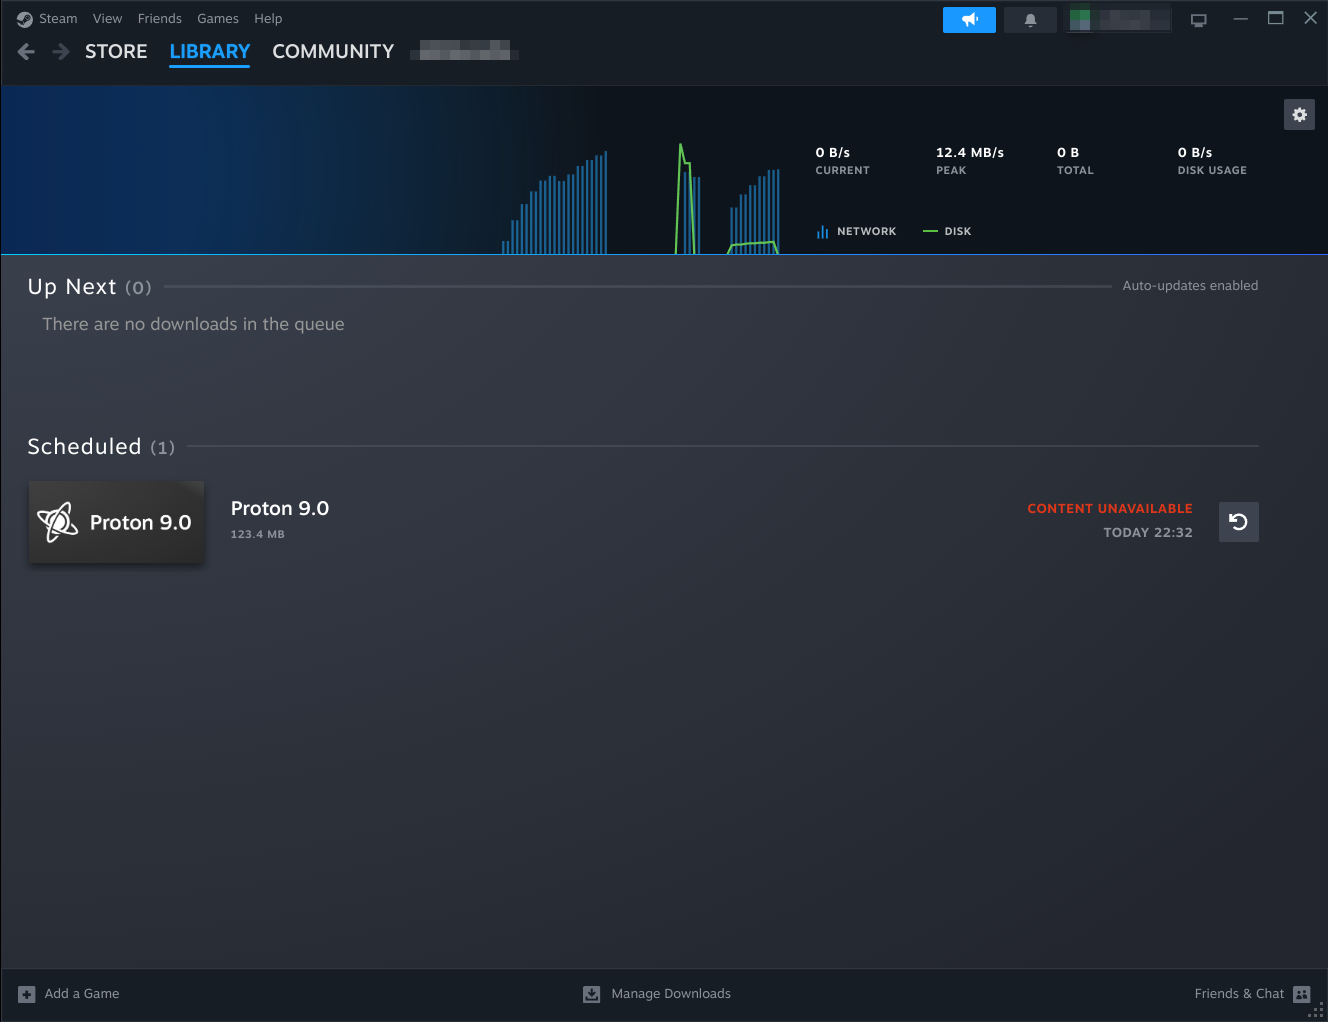The image size is (1328, 1022).
Task: Switch to the COMMUNITY tab
Action: pos(333,52)
